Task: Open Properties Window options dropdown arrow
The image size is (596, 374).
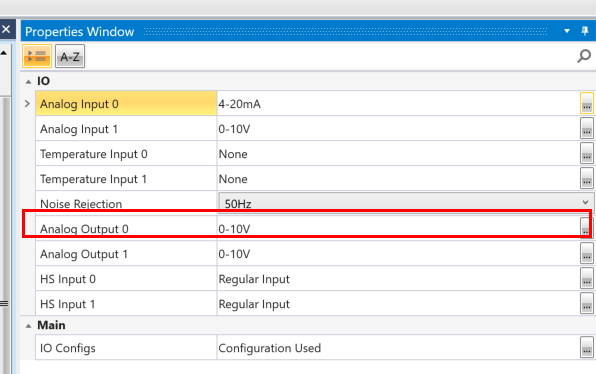Action: [x=567, y=31]
